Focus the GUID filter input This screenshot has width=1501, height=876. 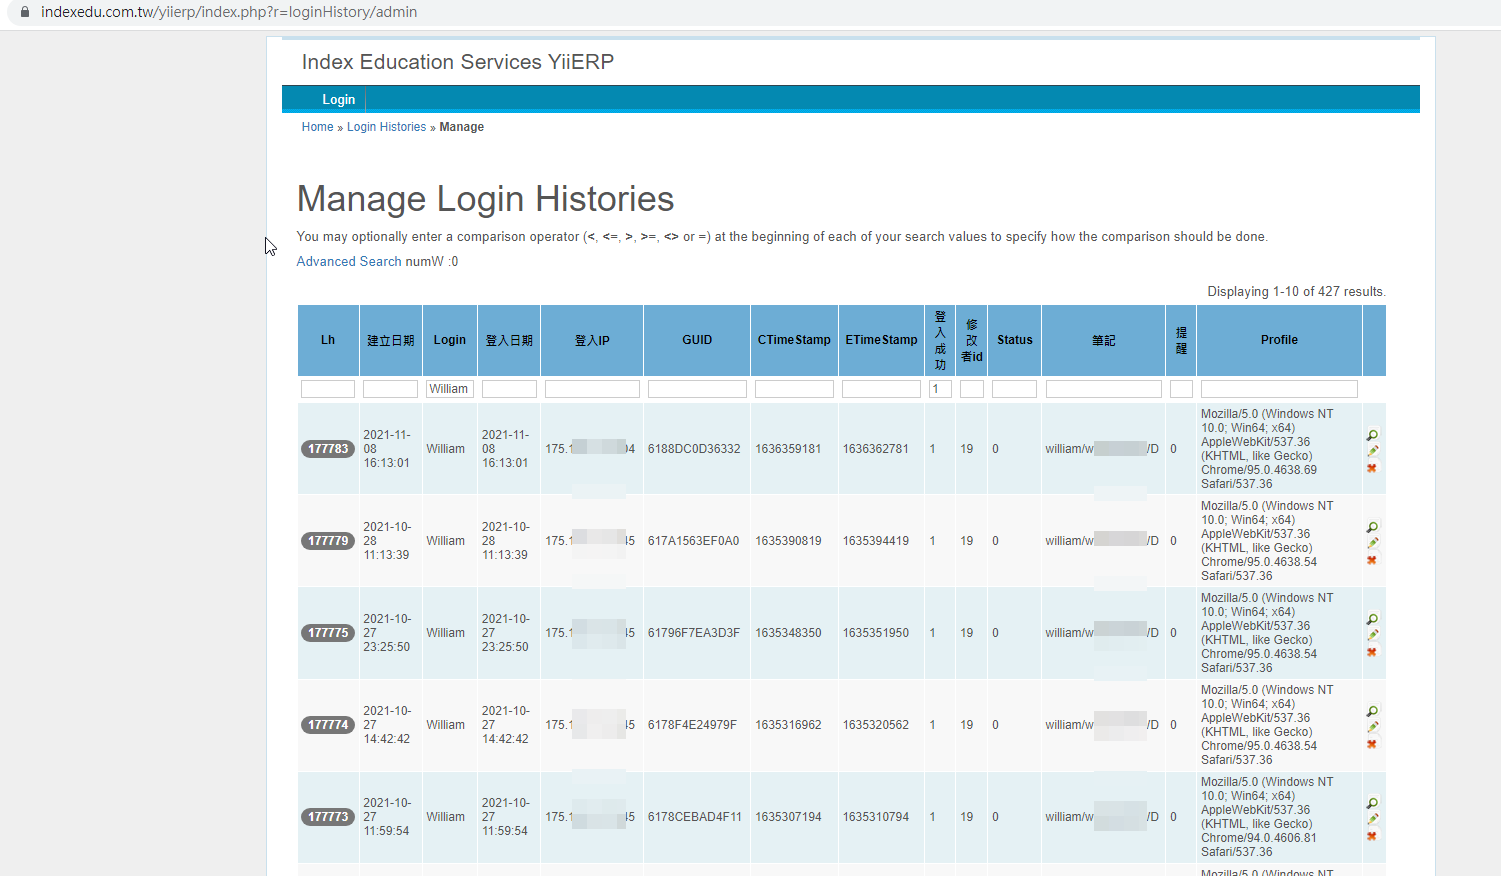pos(697,389)
